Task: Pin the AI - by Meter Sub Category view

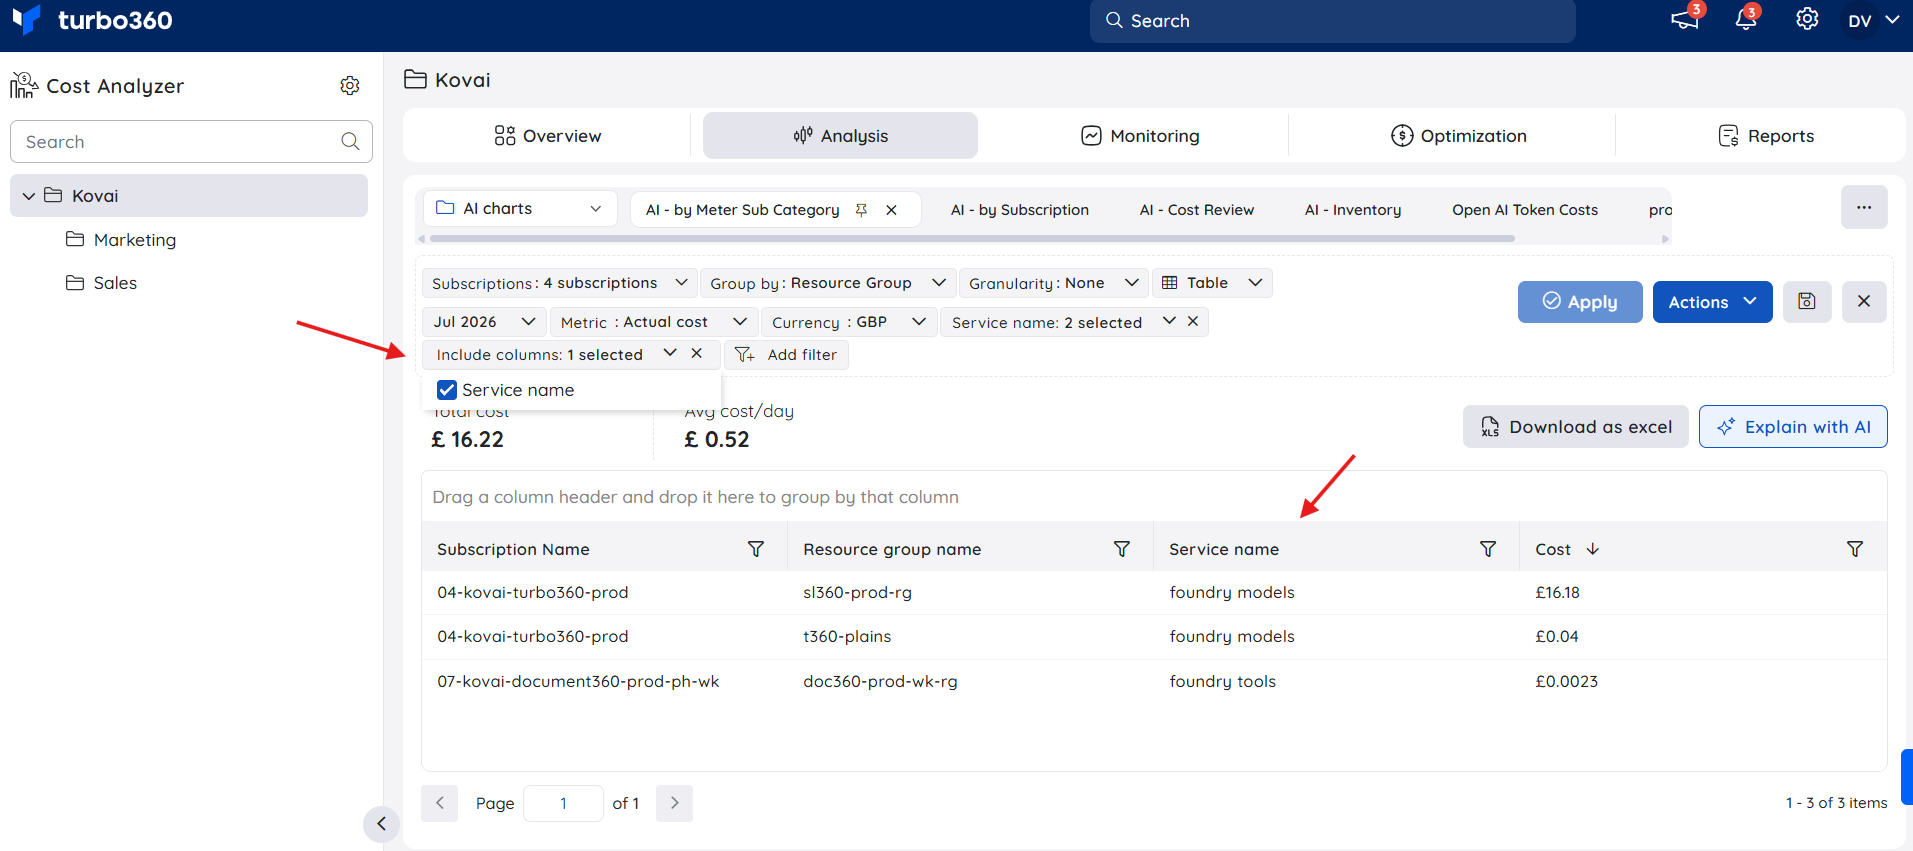Action: coord(861,210)
